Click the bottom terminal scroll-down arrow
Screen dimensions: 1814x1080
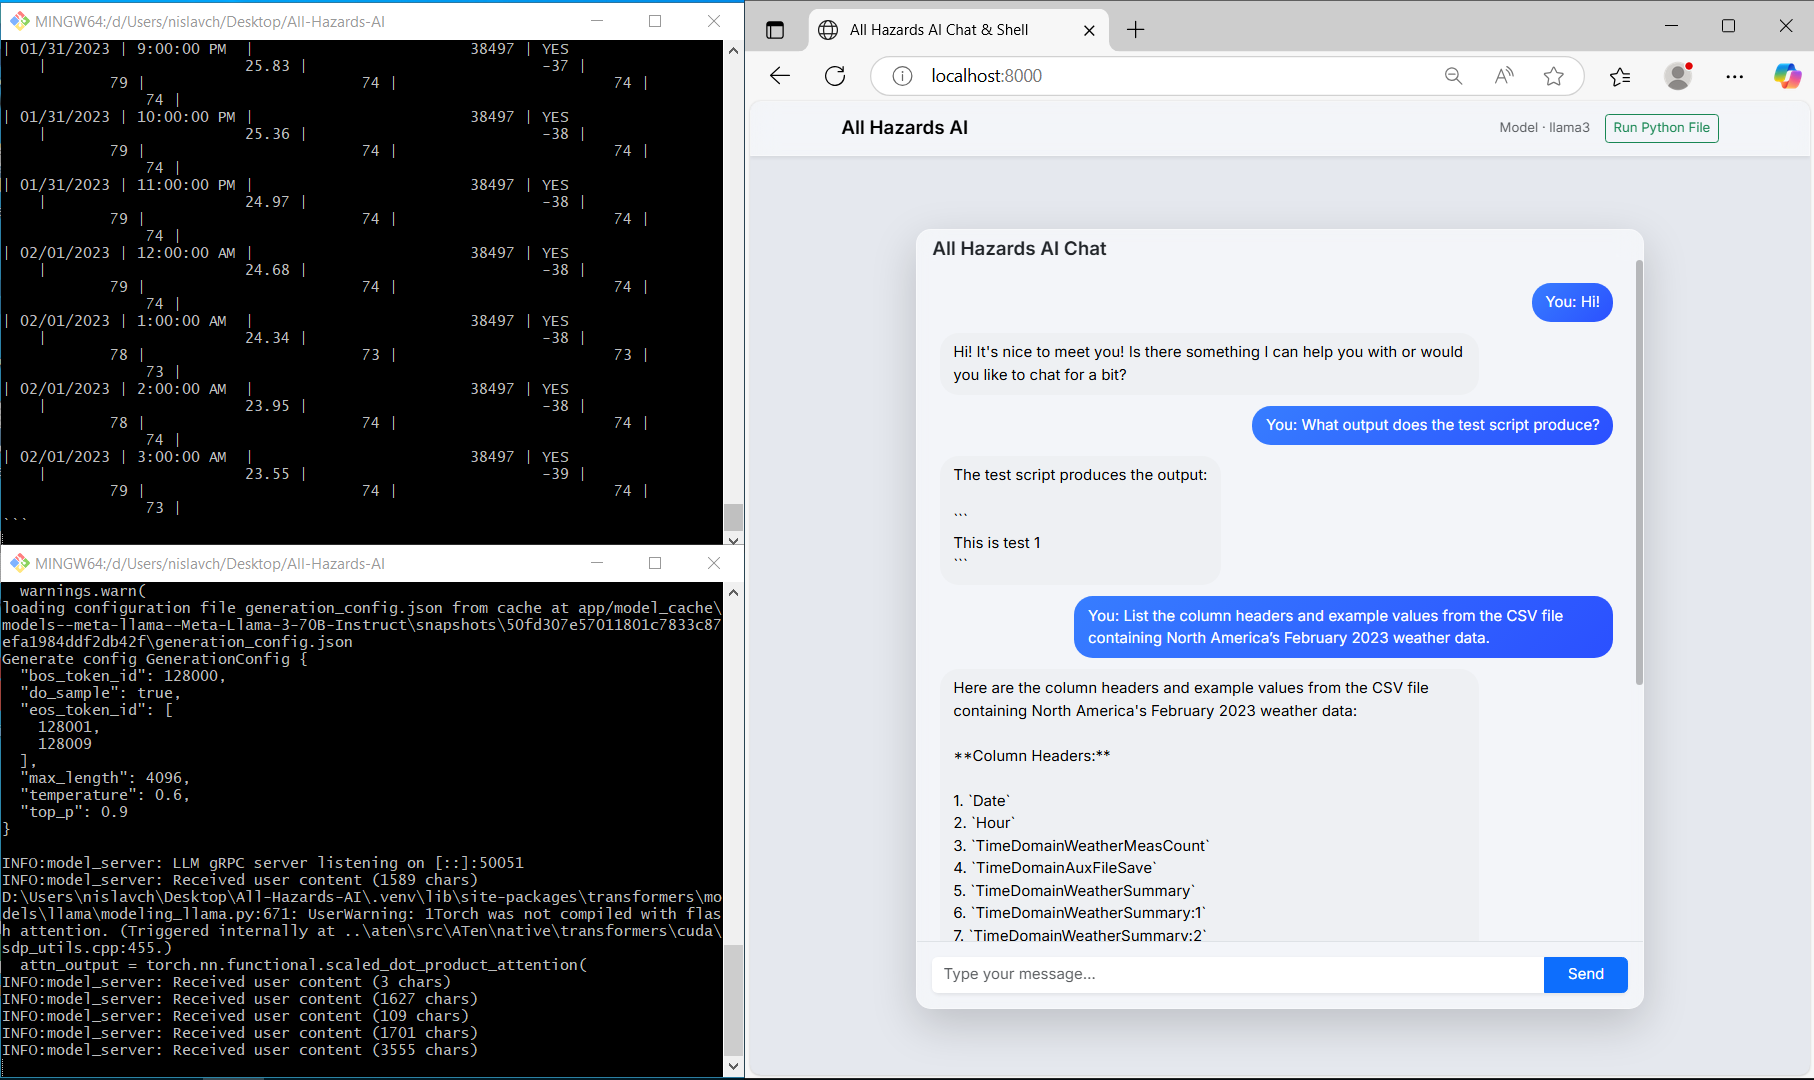733,1067
